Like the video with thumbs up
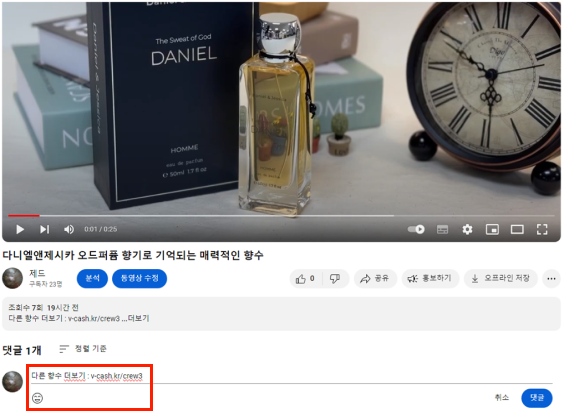Image resolution: width=564 pixels, height=417 pixels. click(x=305, y=278)
